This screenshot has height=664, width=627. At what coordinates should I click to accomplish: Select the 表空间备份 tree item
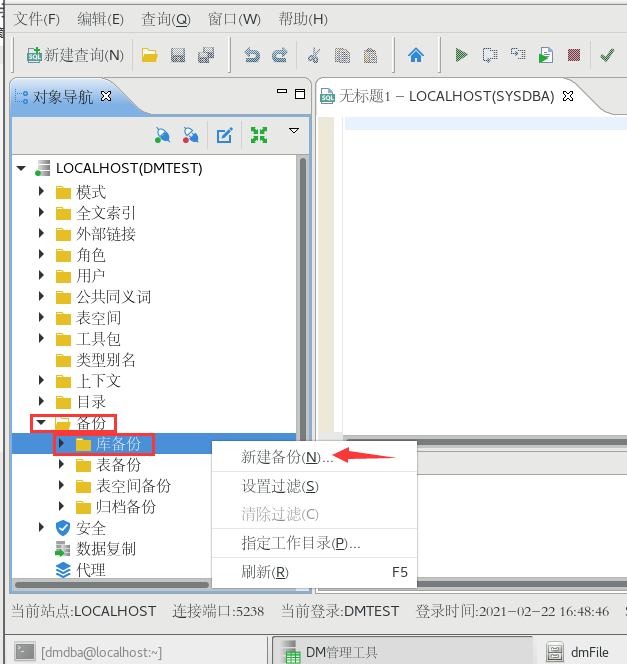pyautogui.click(x=133, y=485)
